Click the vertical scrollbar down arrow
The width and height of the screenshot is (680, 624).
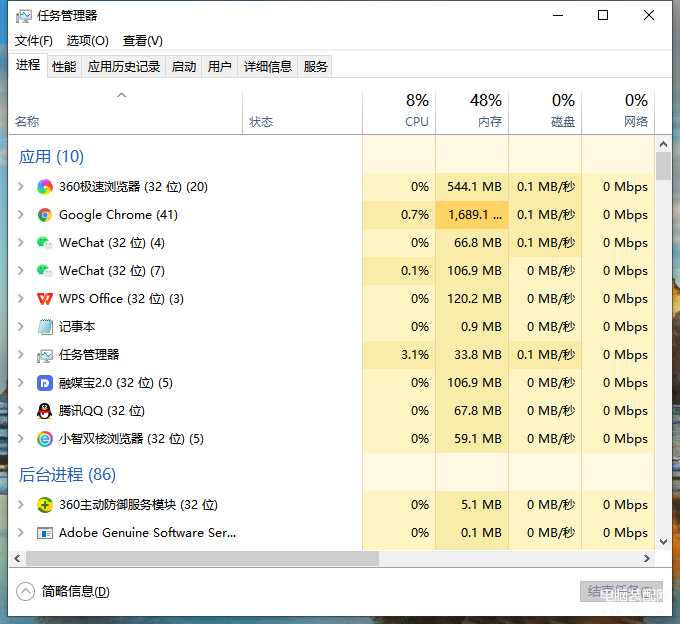[x=663, y=542]
